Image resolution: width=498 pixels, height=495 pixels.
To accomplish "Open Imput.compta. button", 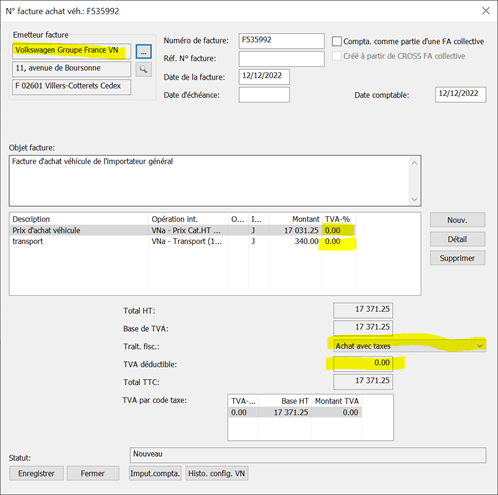I will tap(155, 473).
